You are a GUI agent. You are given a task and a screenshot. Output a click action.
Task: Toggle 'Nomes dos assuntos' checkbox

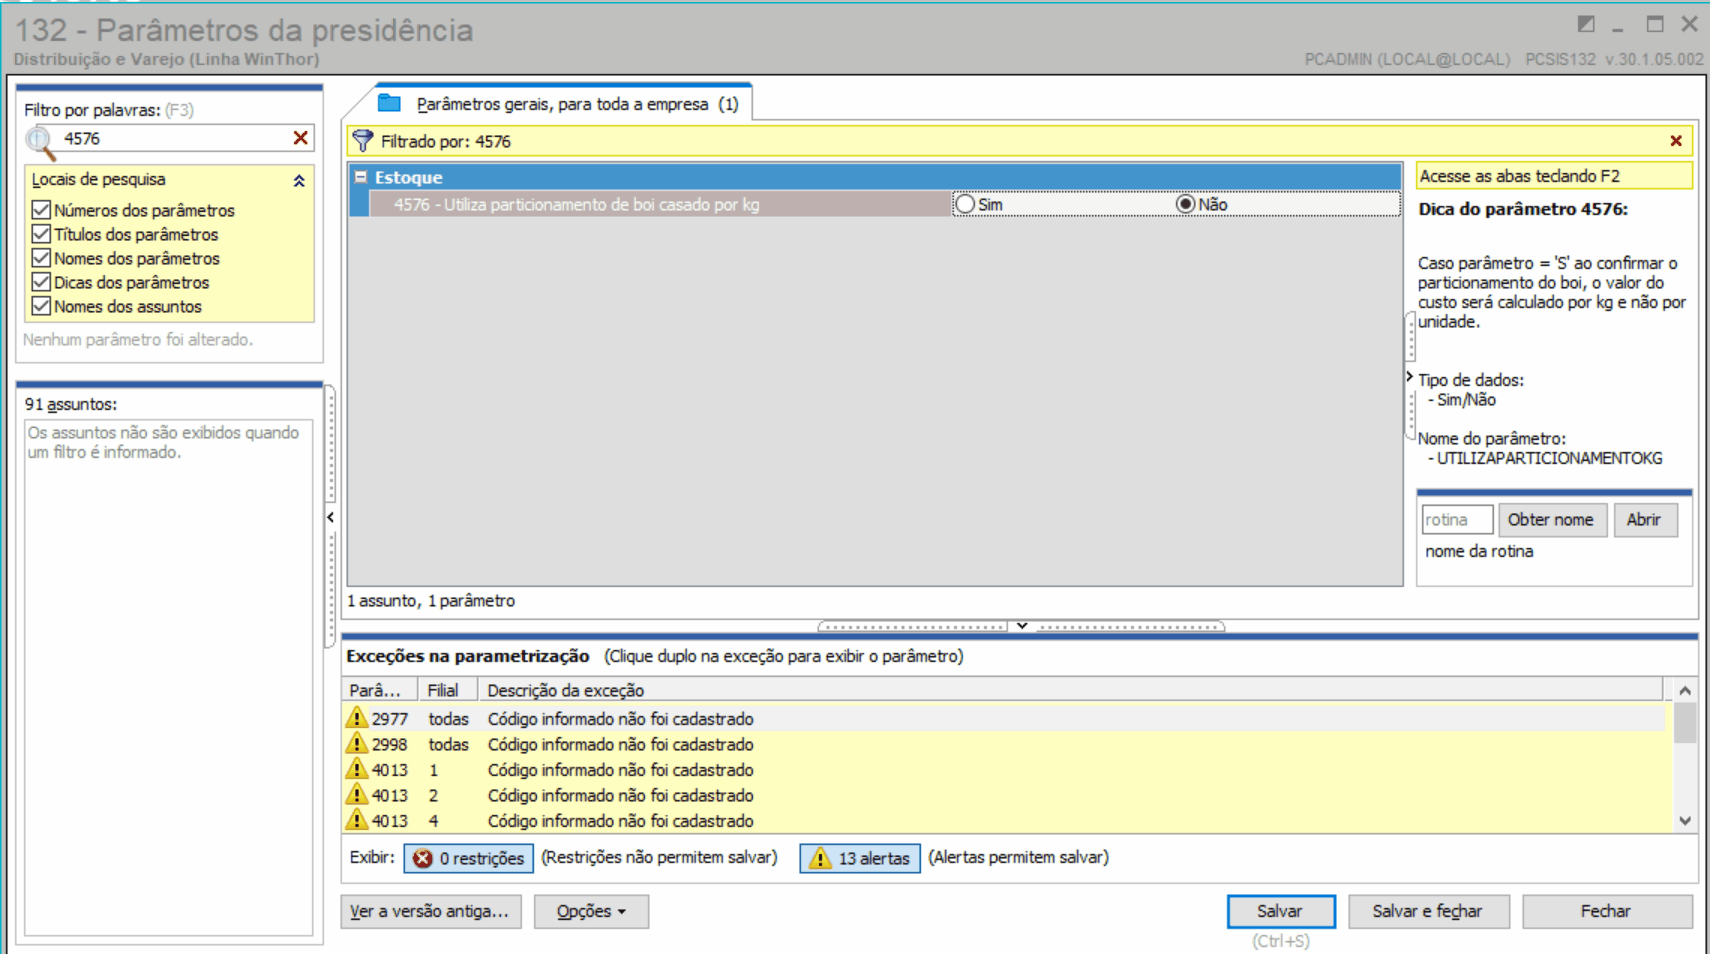tap(41, 306)
